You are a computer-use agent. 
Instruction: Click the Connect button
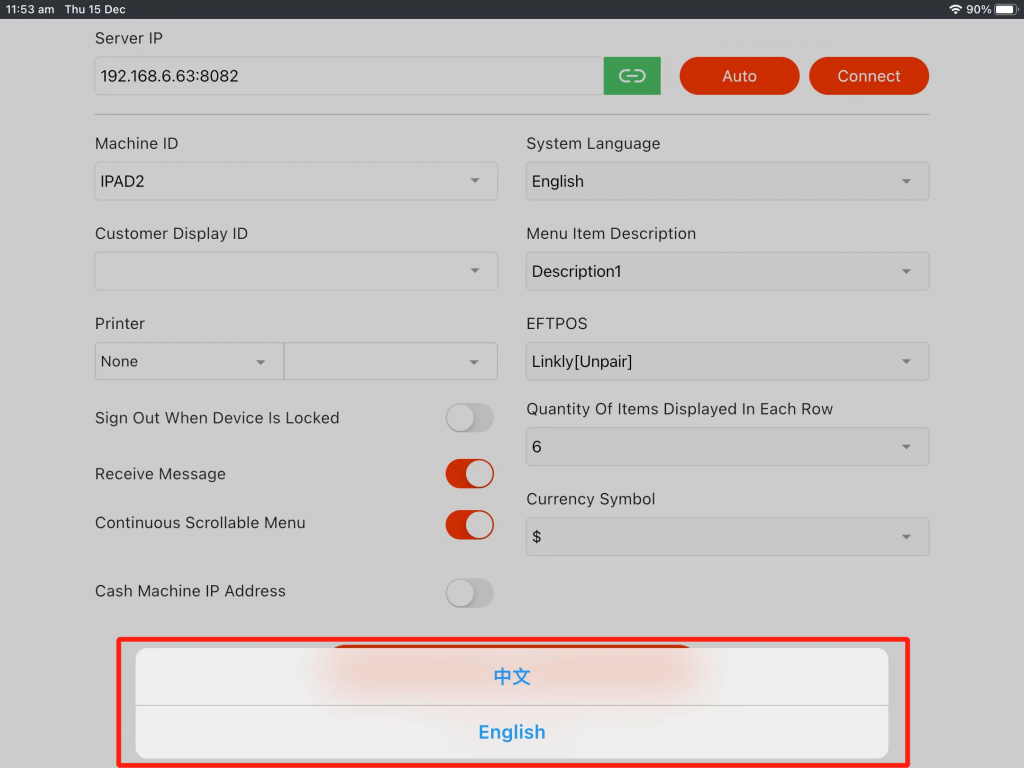(868, 76)
